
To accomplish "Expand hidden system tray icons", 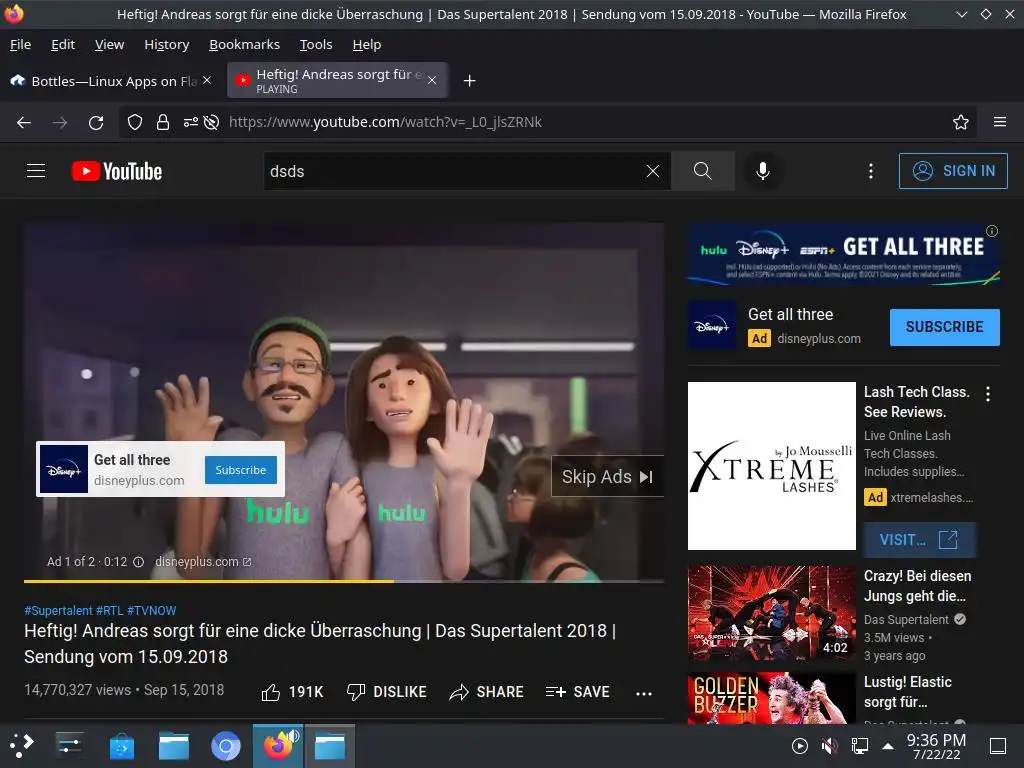I will (888, 746).
